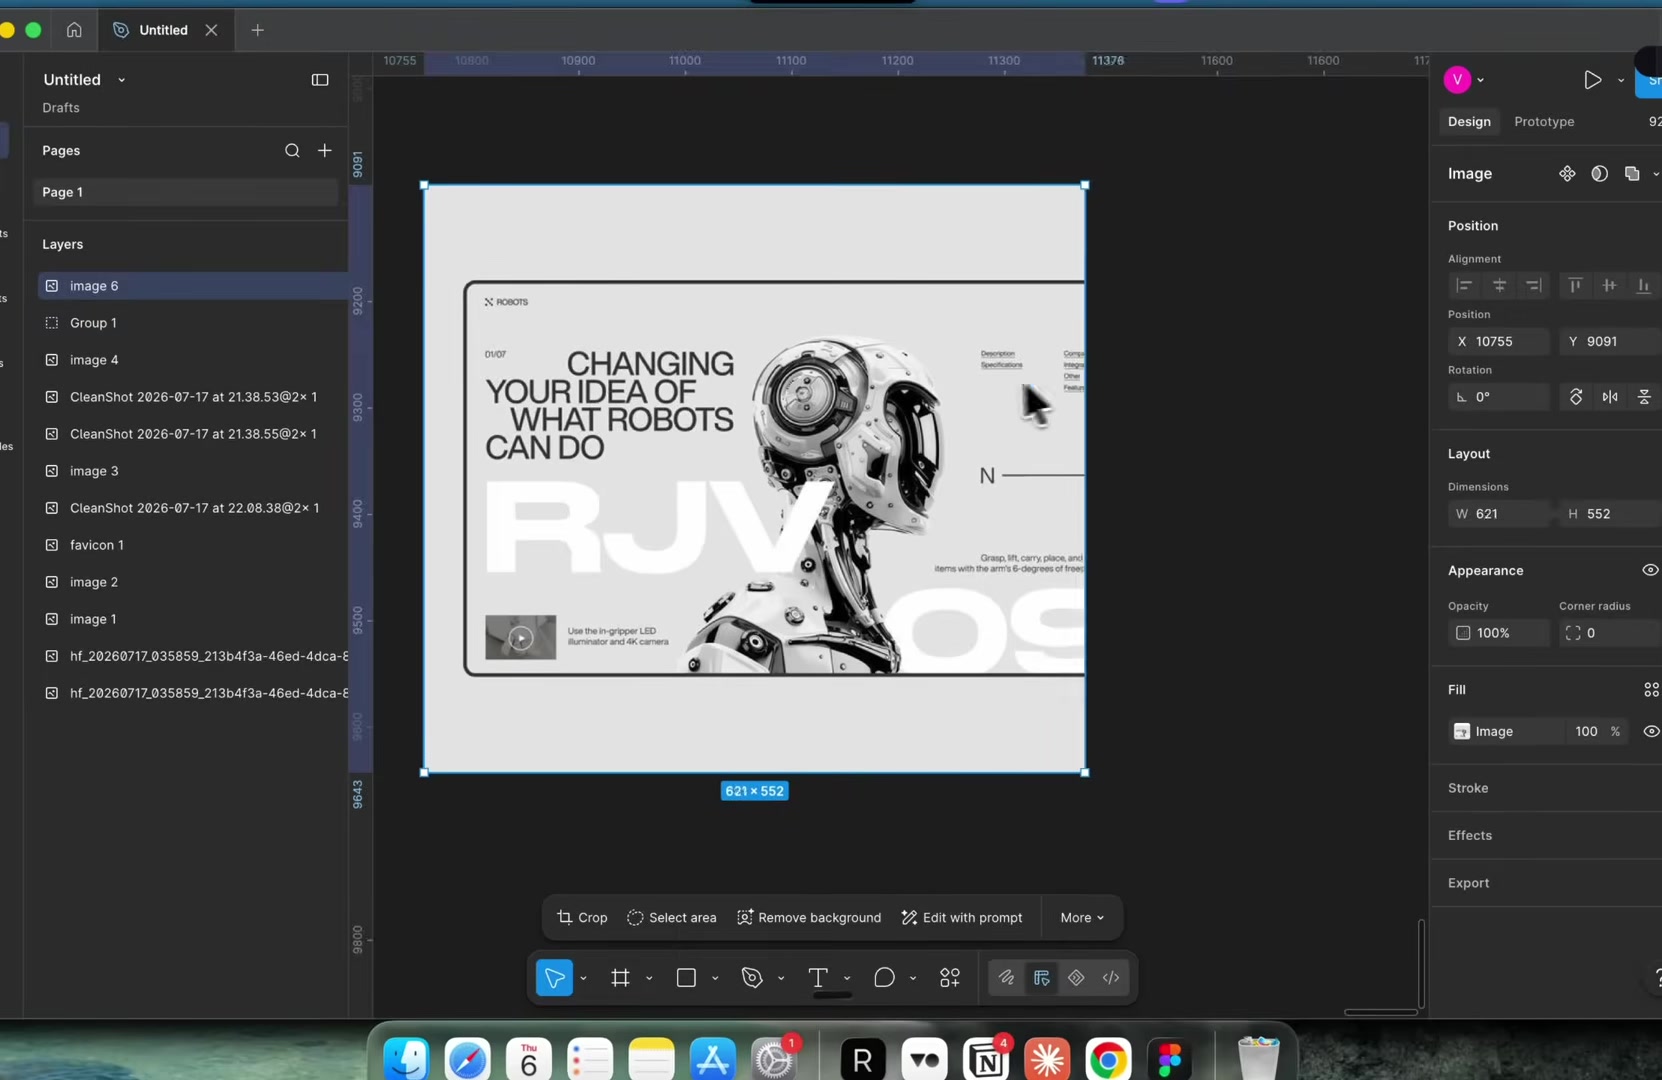
Task: Select the Group 1 layer
Action: [192, 323]
